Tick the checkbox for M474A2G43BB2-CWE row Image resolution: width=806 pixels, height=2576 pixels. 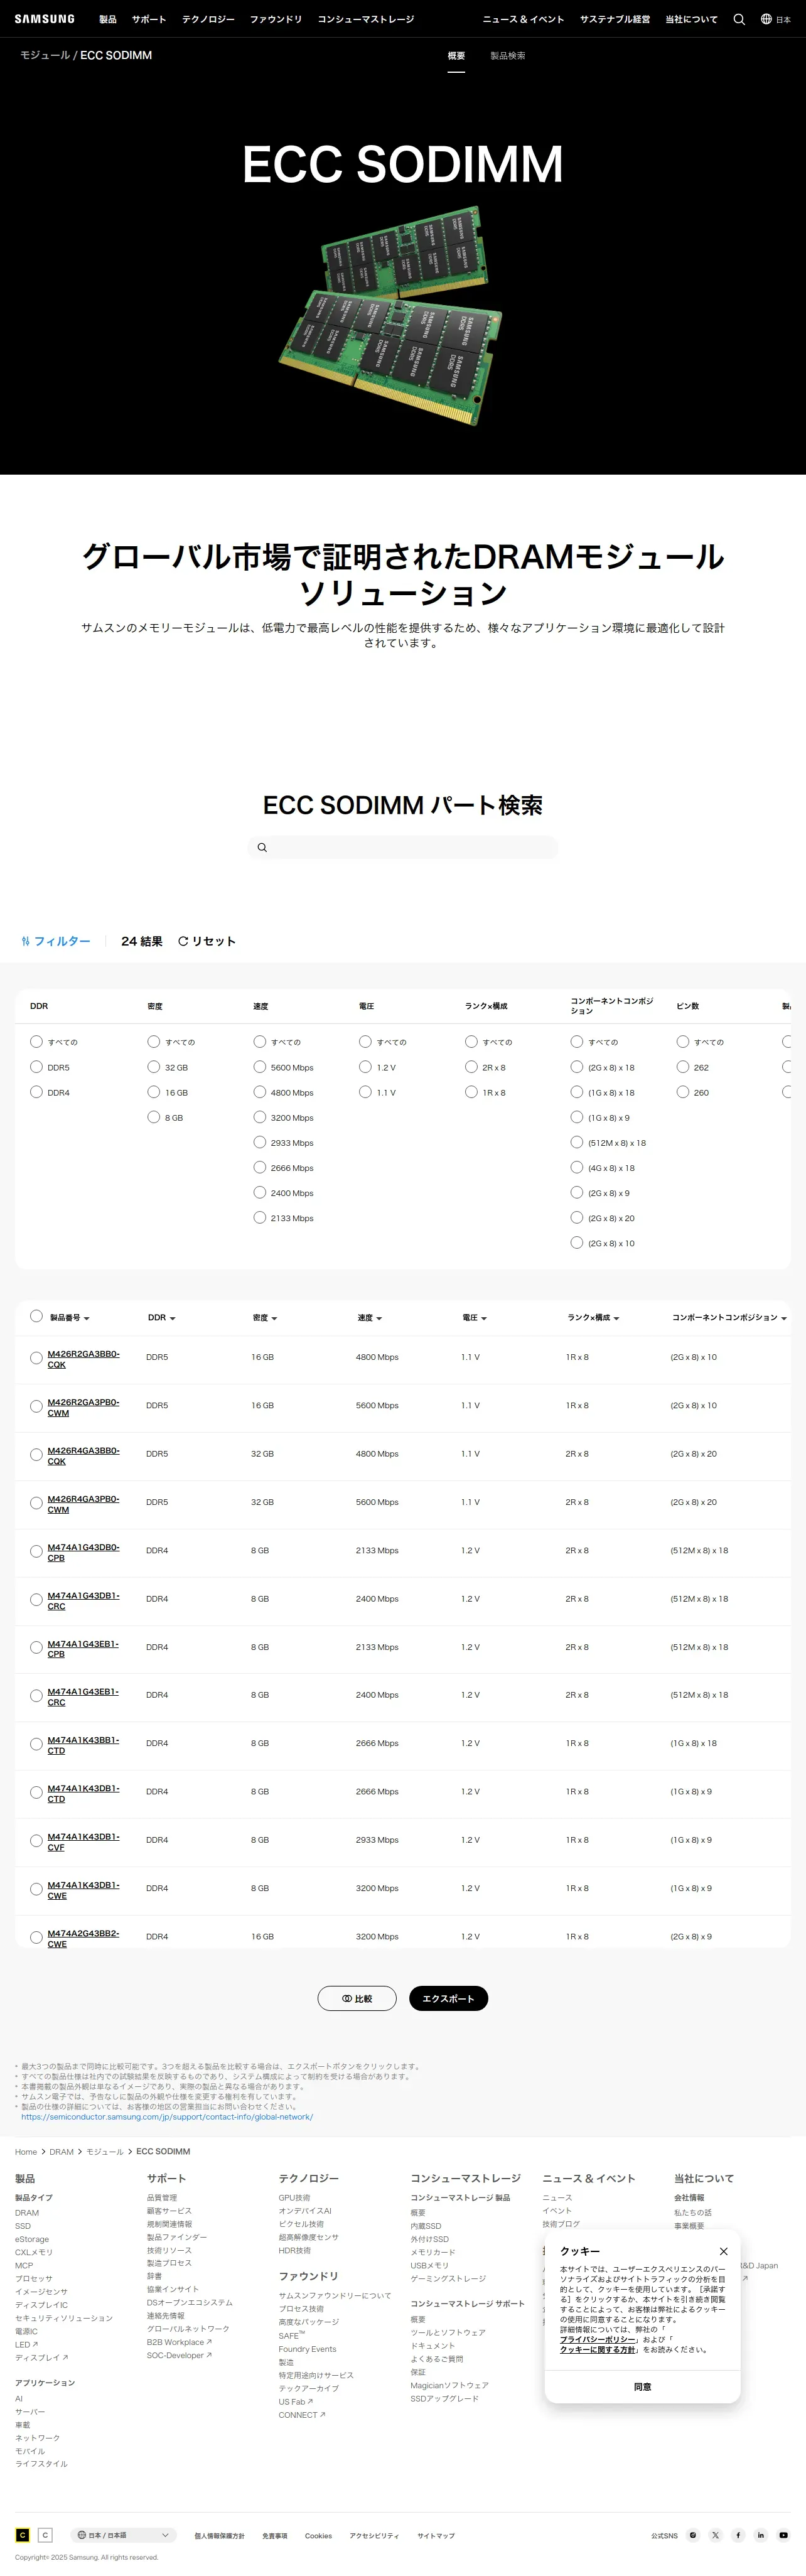(36, 1938)
